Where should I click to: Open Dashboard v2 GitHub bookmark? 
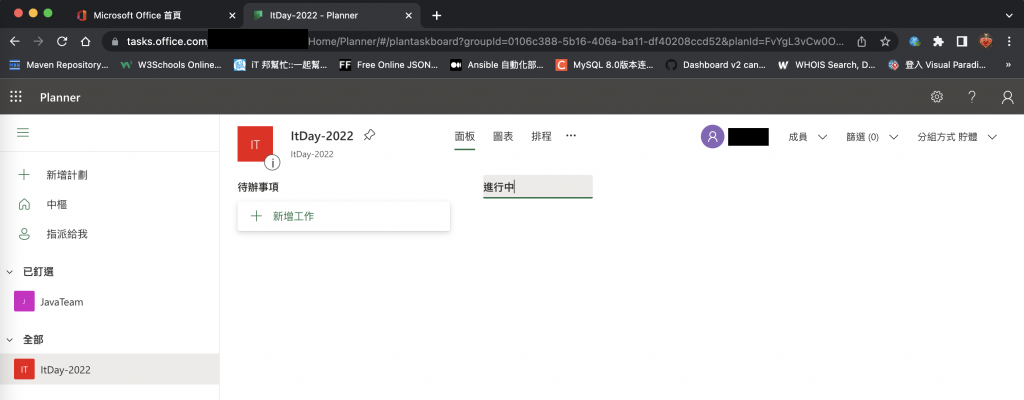tap(715, 65)
